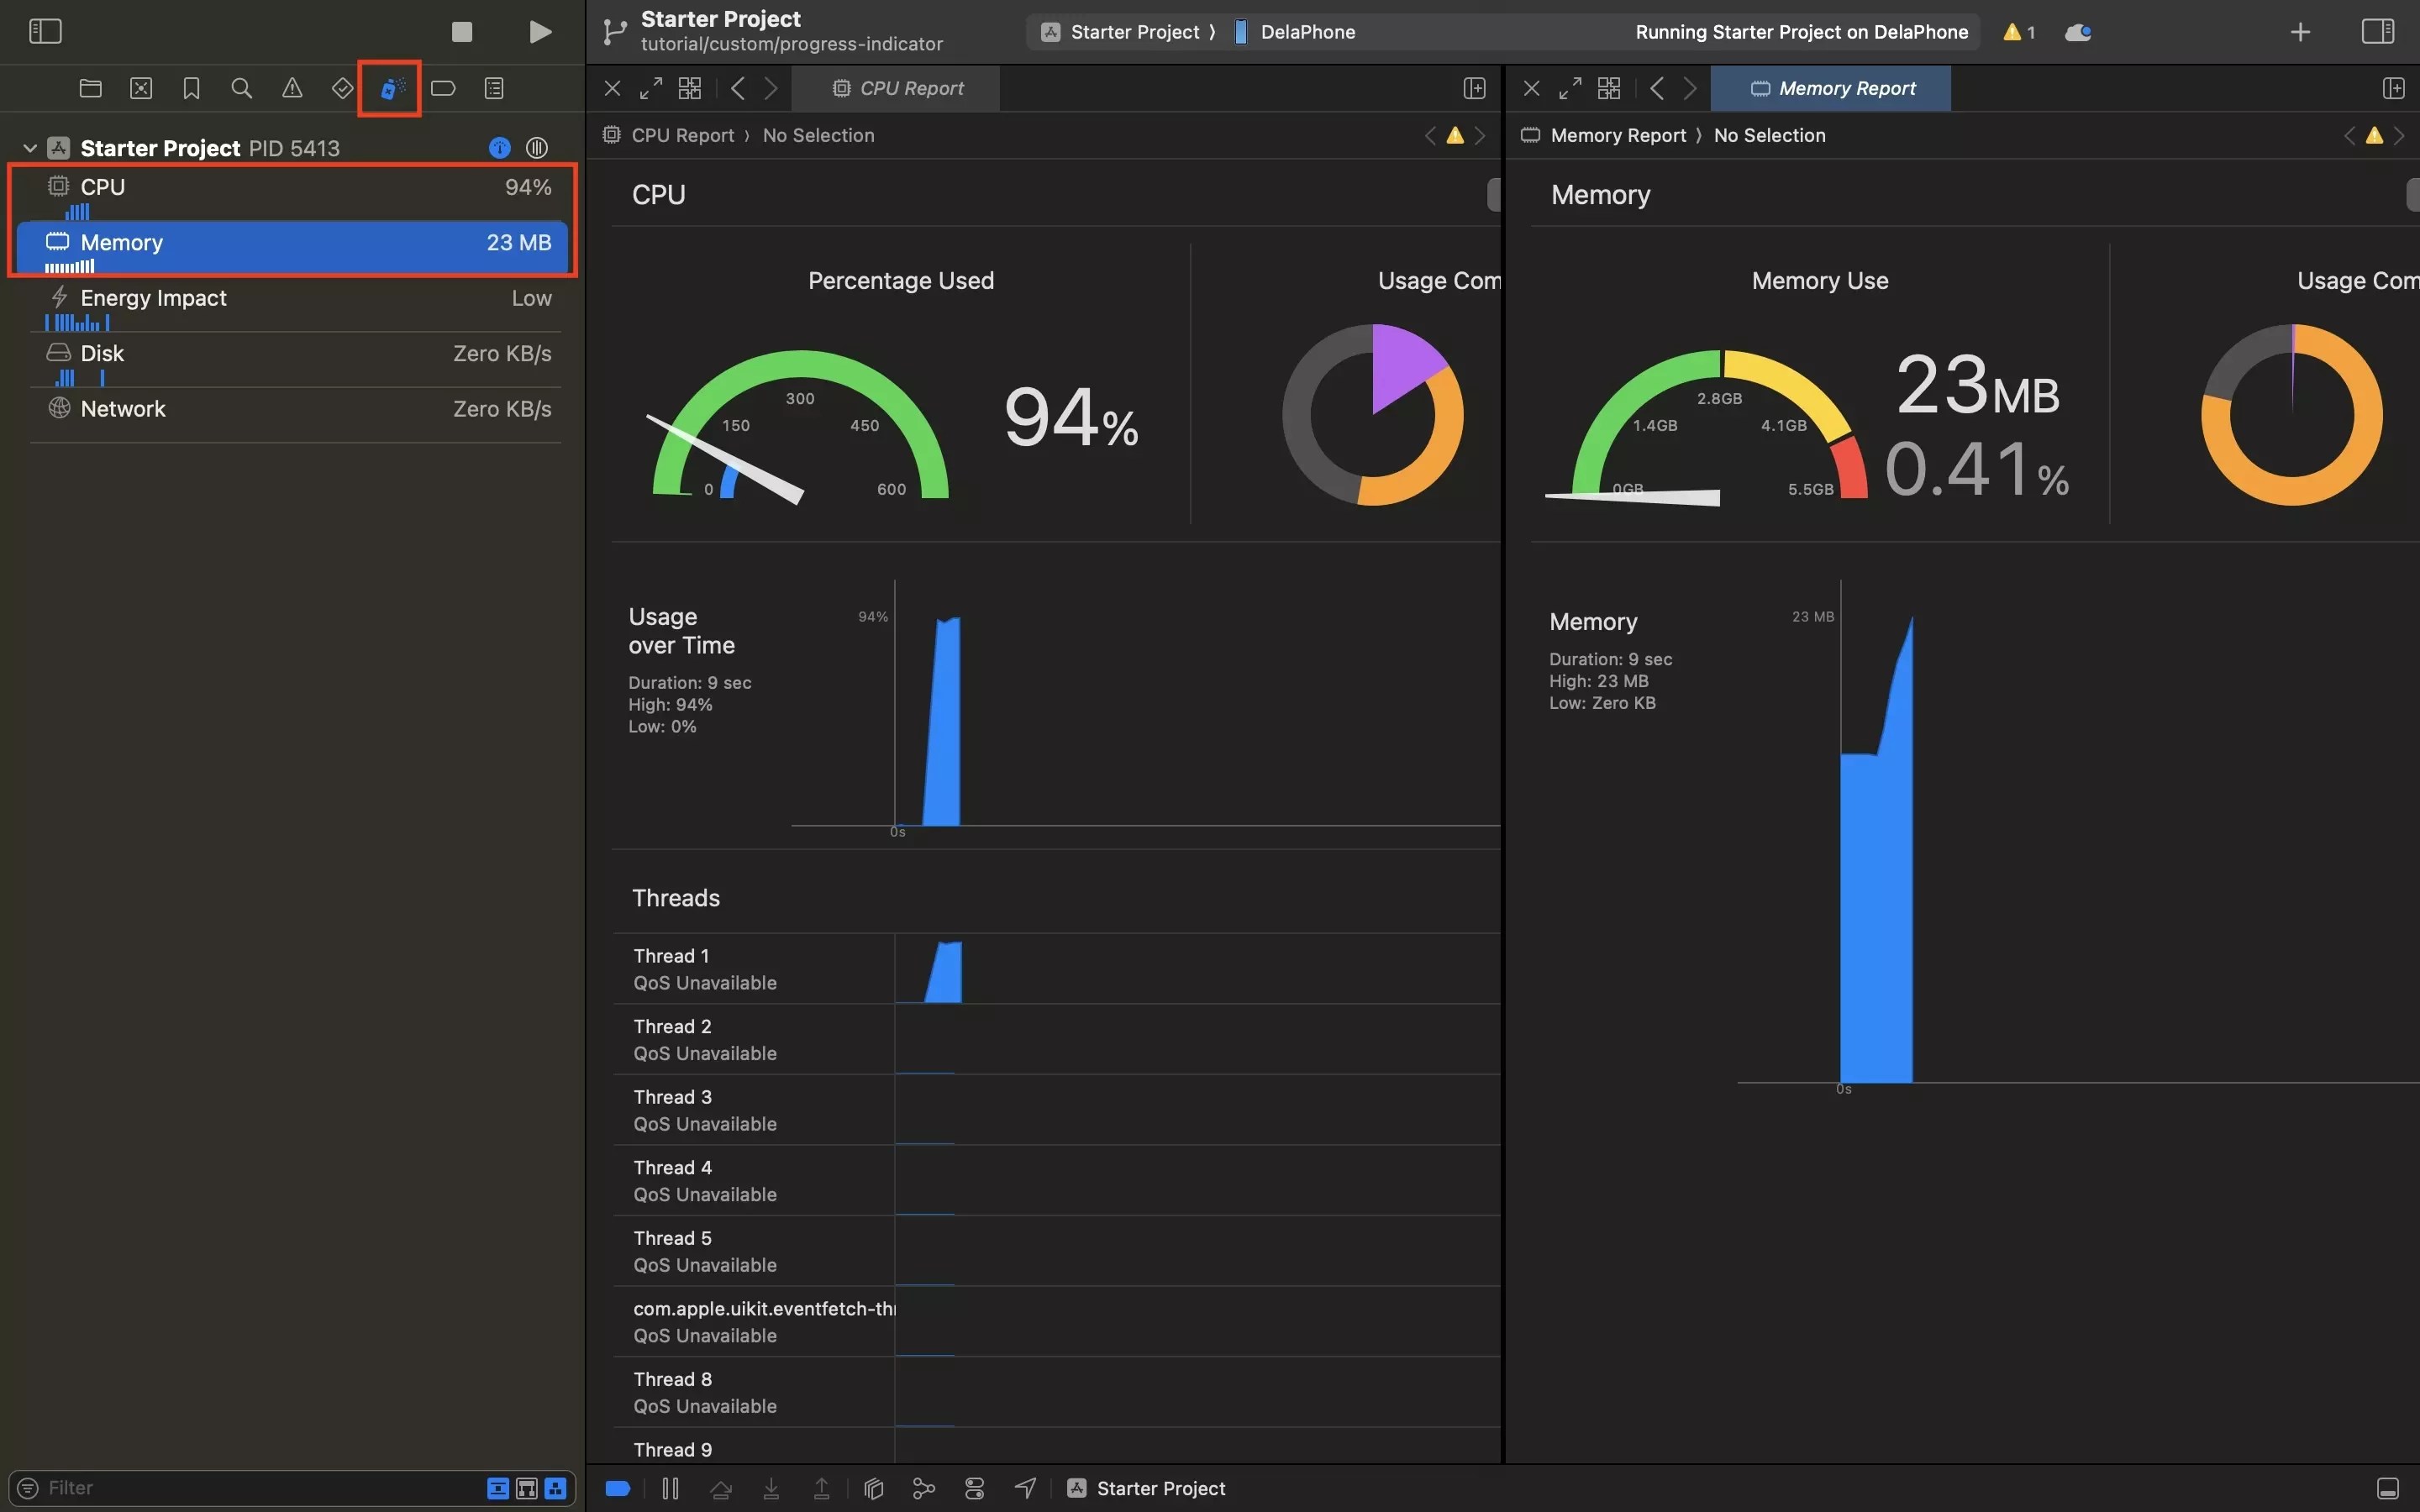Open the DelaPhone run destination menu
Image resolution: width=2420 pixels, height=1512 pixels.
pyautogui.click(x=1306, y=32)
